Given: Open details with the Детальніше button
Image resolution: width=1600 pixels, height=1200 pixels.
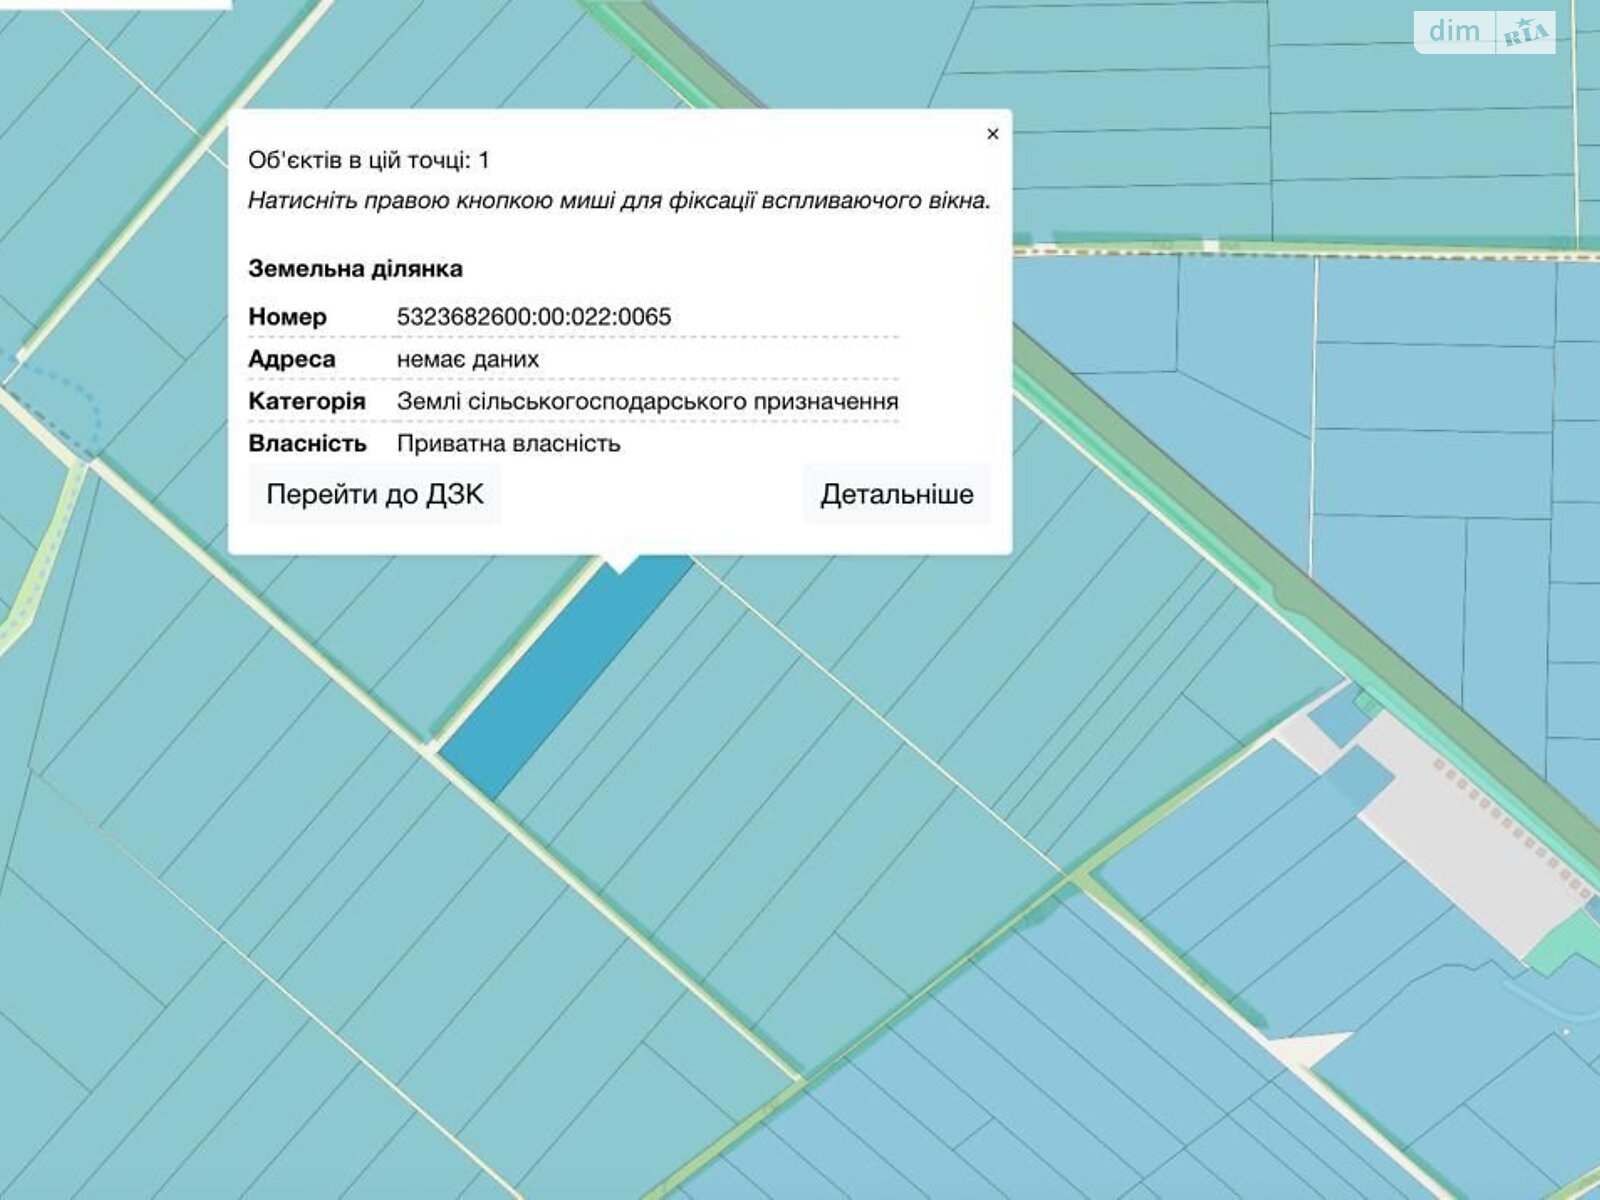Looking at the screenshot, I should (x=896, y=495).
